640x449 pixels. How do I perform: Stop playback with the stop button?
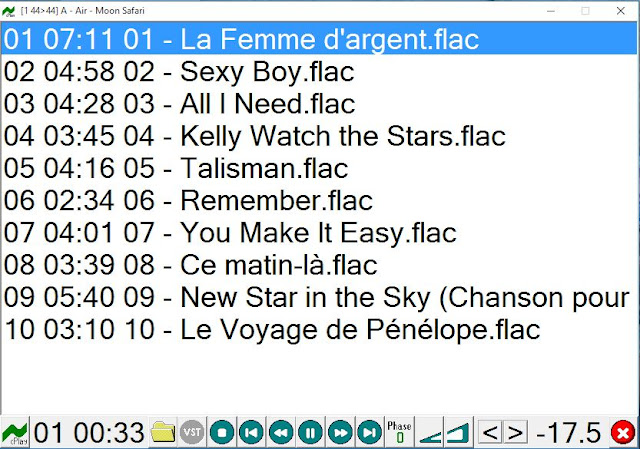(x=222, y=433)
